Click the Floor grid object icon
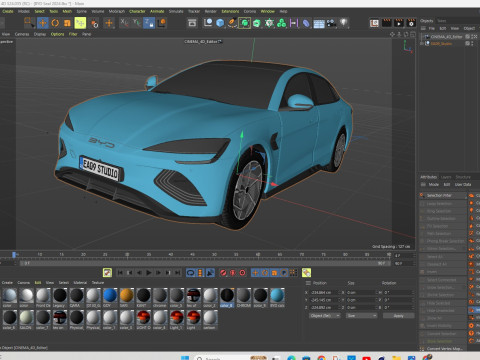Screen dimensions: 480x360 pos(319,23)
